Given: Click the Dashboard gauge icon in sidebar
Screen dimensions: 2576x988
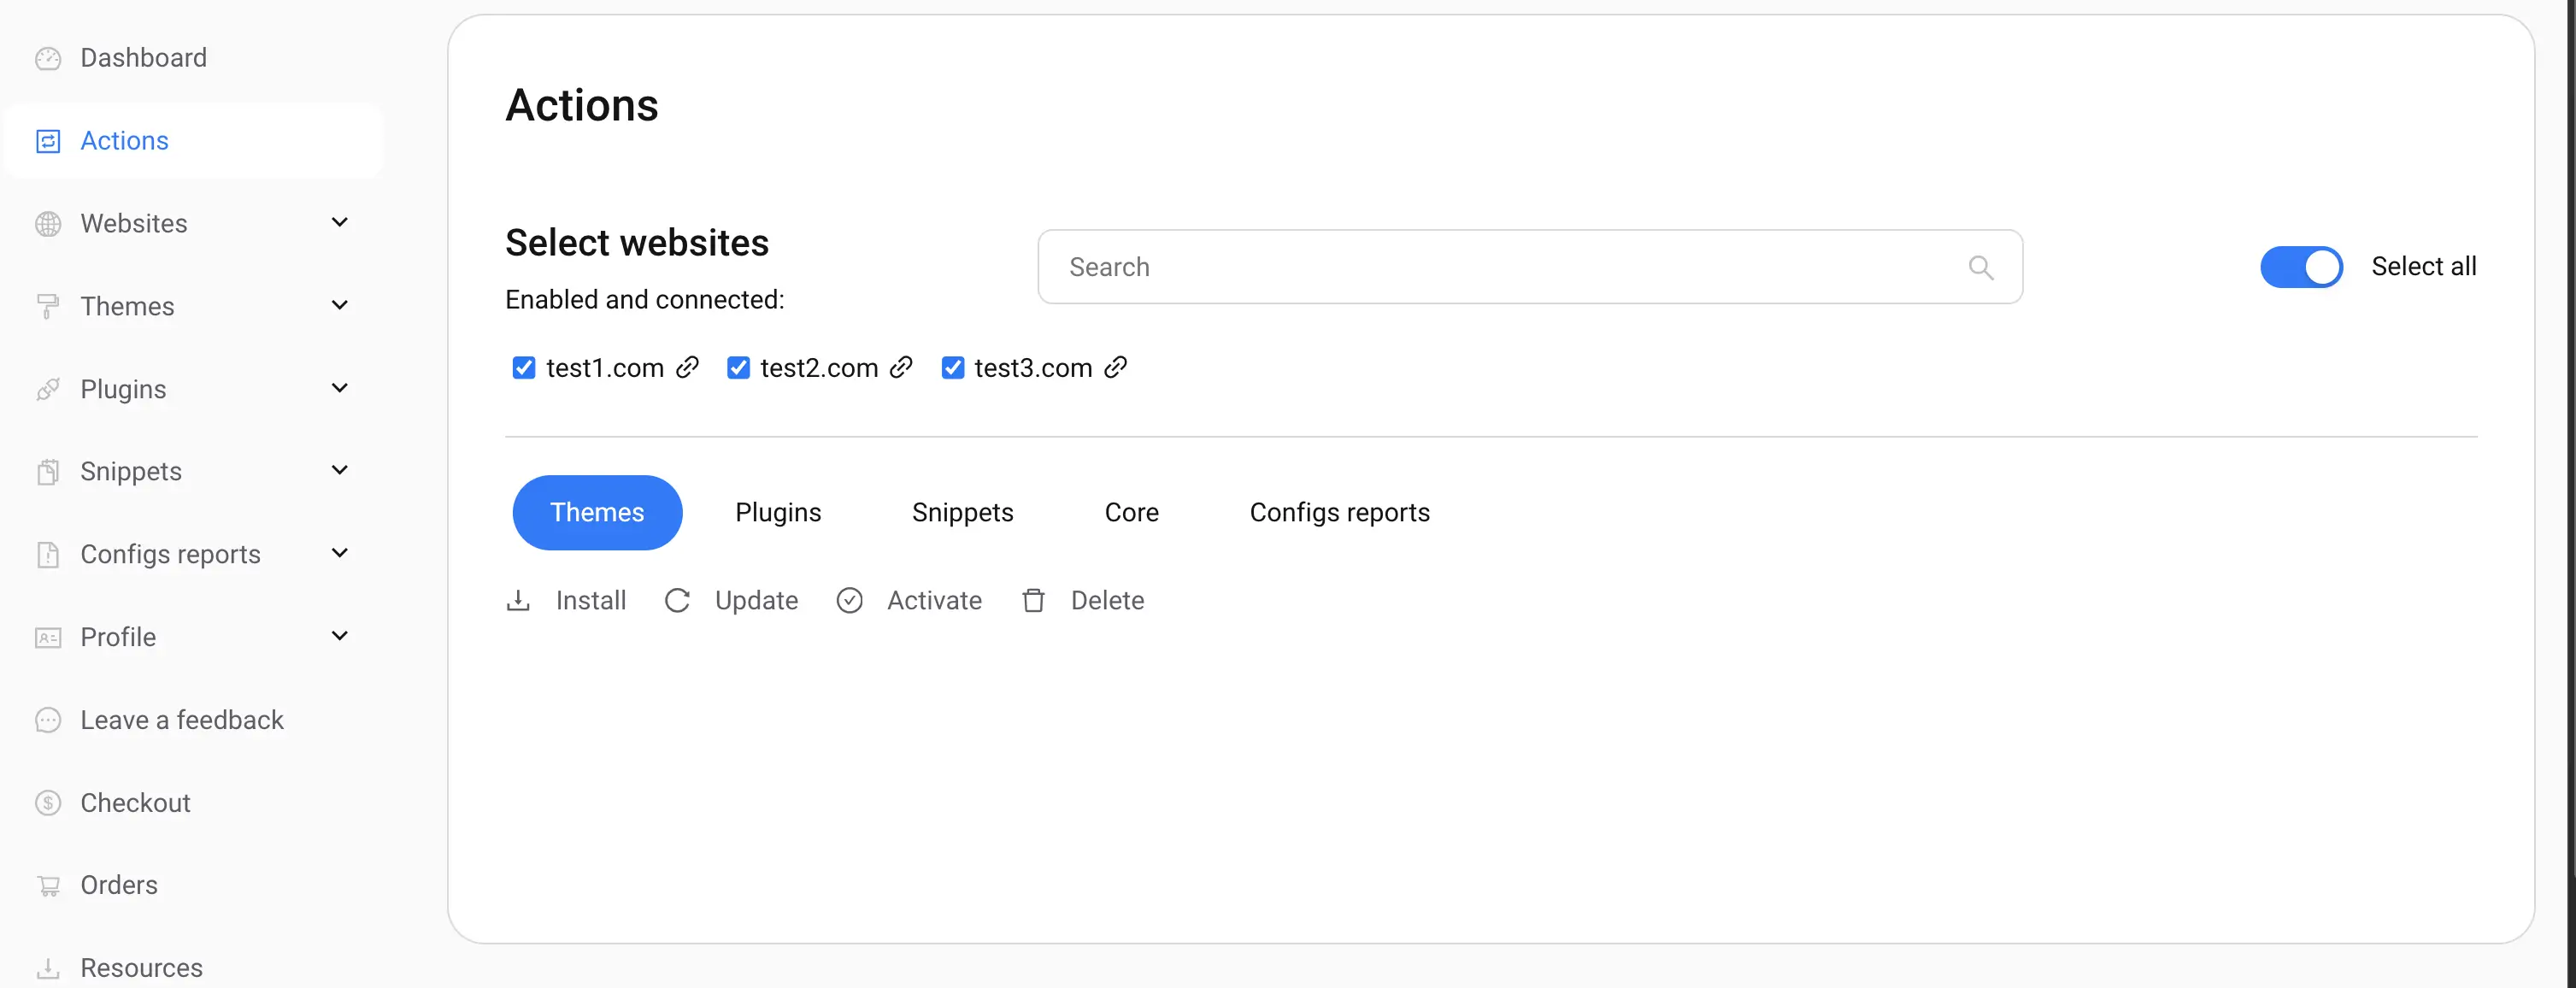Looking at the screenshot, I should (x=48, y=58).
